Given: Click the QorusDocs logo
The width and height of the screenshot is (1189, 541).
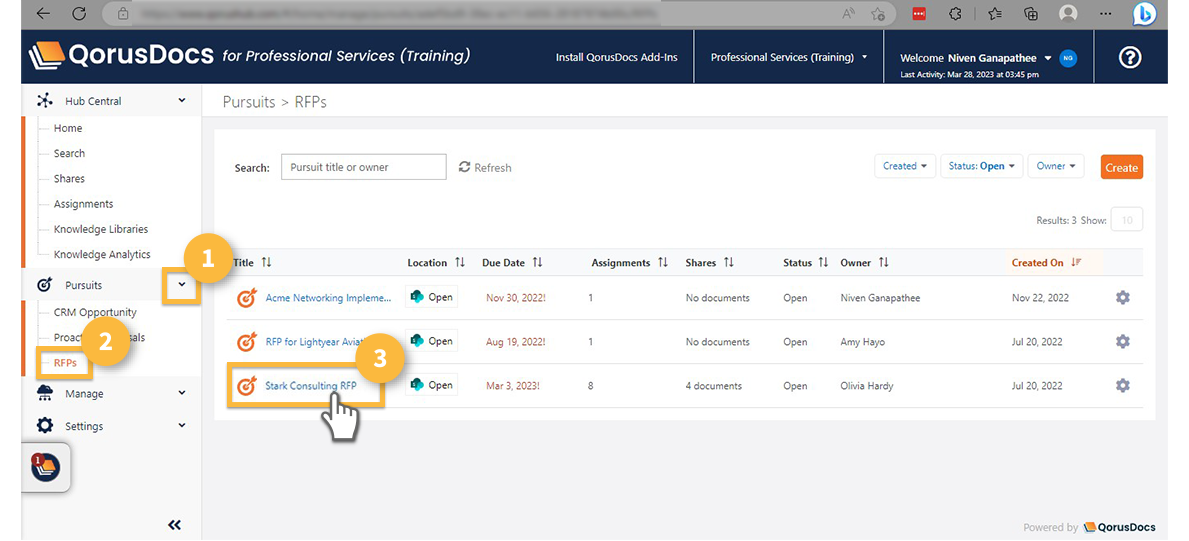Looking at the screenshot, I should click(121, 55).
